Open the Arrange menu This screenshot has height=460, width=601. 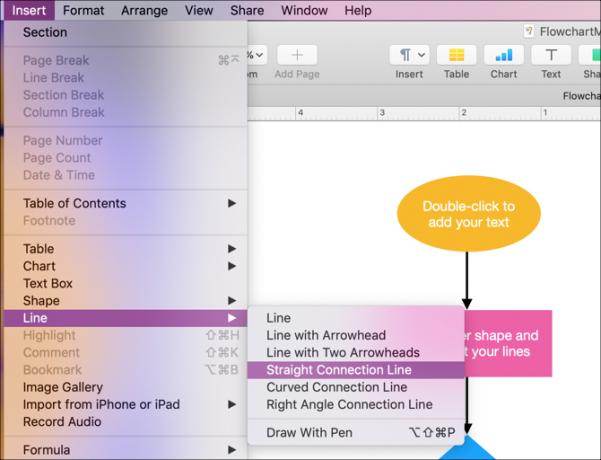coord(145,10)
